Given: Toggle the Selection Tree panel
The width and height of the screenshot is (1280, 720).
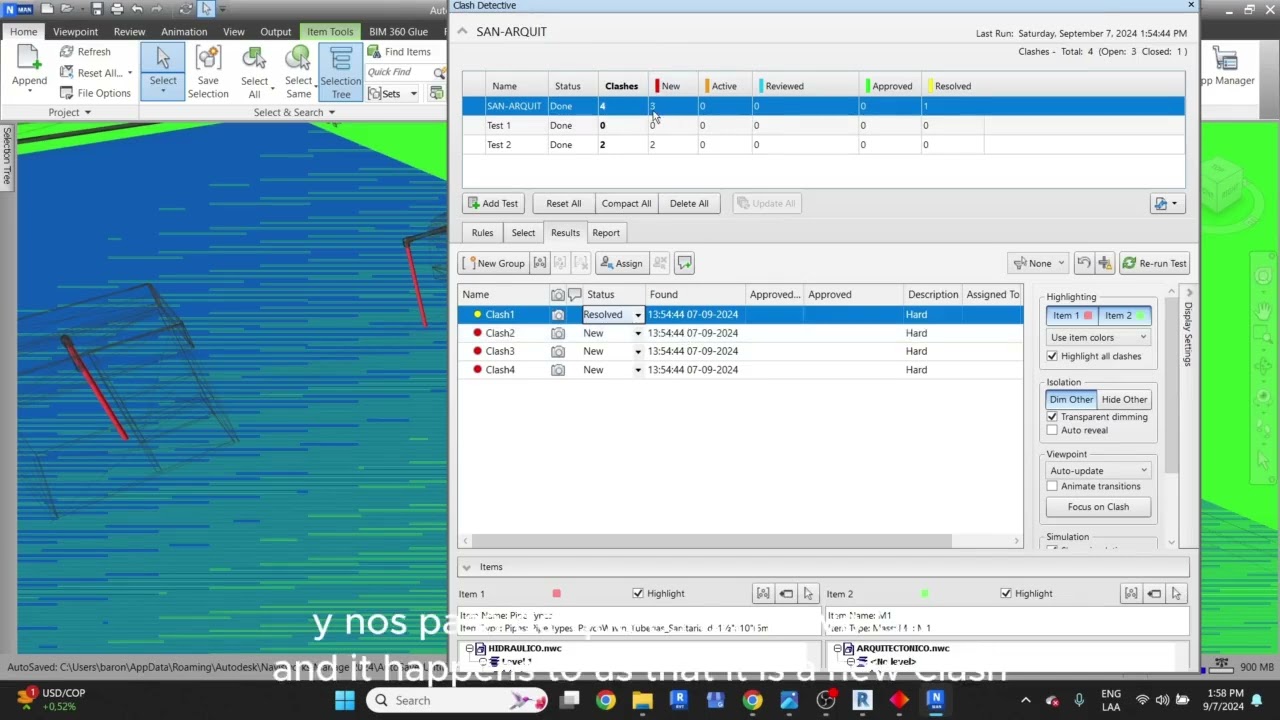Looking at the screenshot, I should pyautogui.click(x=341, y=73).
